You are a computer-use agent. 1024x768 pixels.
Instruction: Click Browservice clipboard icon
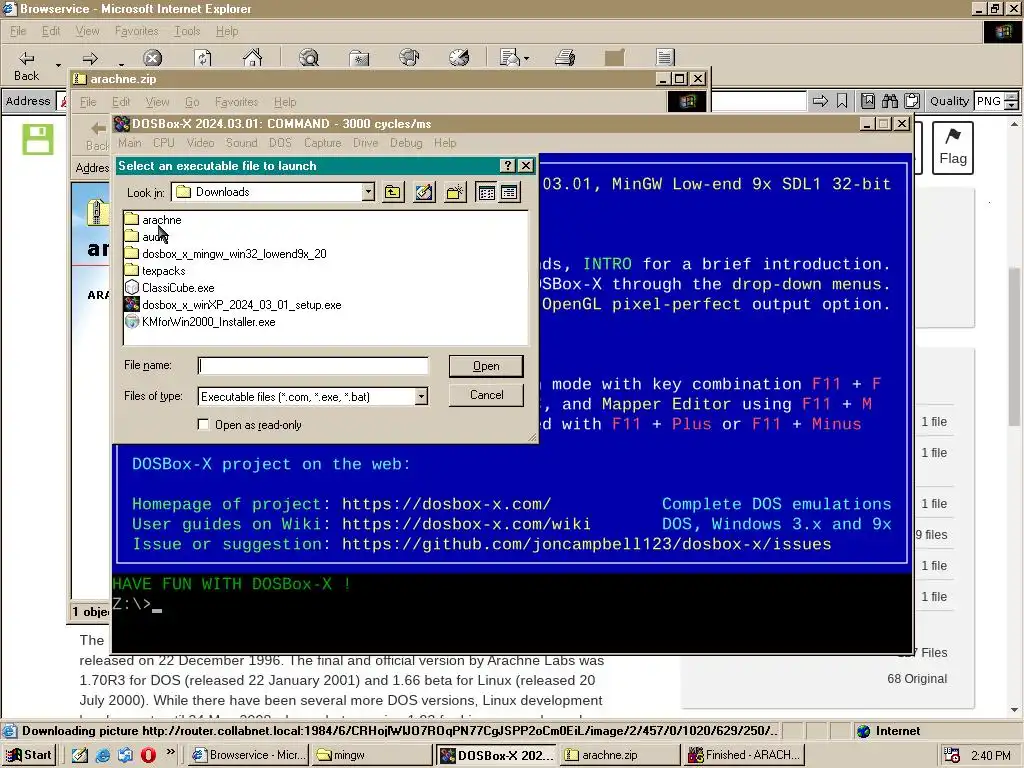coord(912,101)
